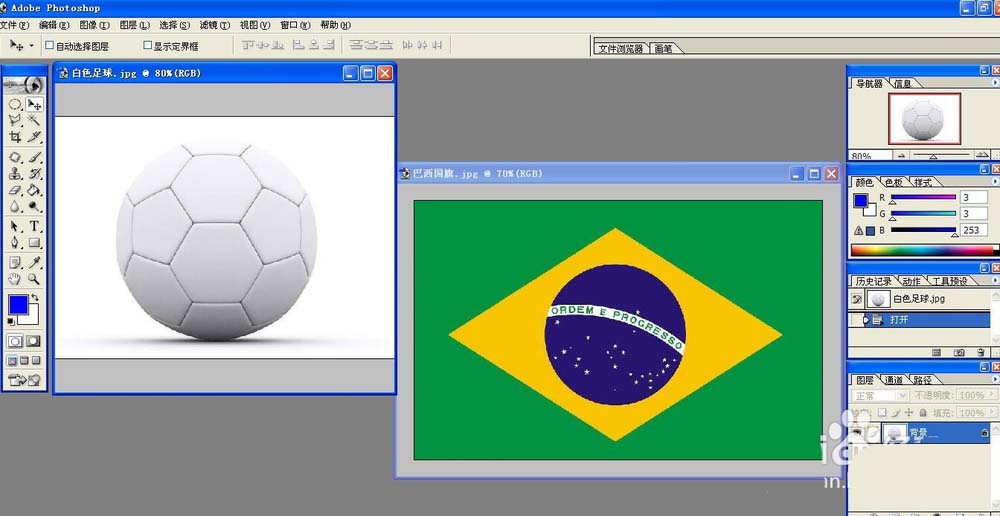Select the Polygonal Lasso tool
Image resolution: width=1000 pixels, height=516 pixels.
click(x=15, y=120)
